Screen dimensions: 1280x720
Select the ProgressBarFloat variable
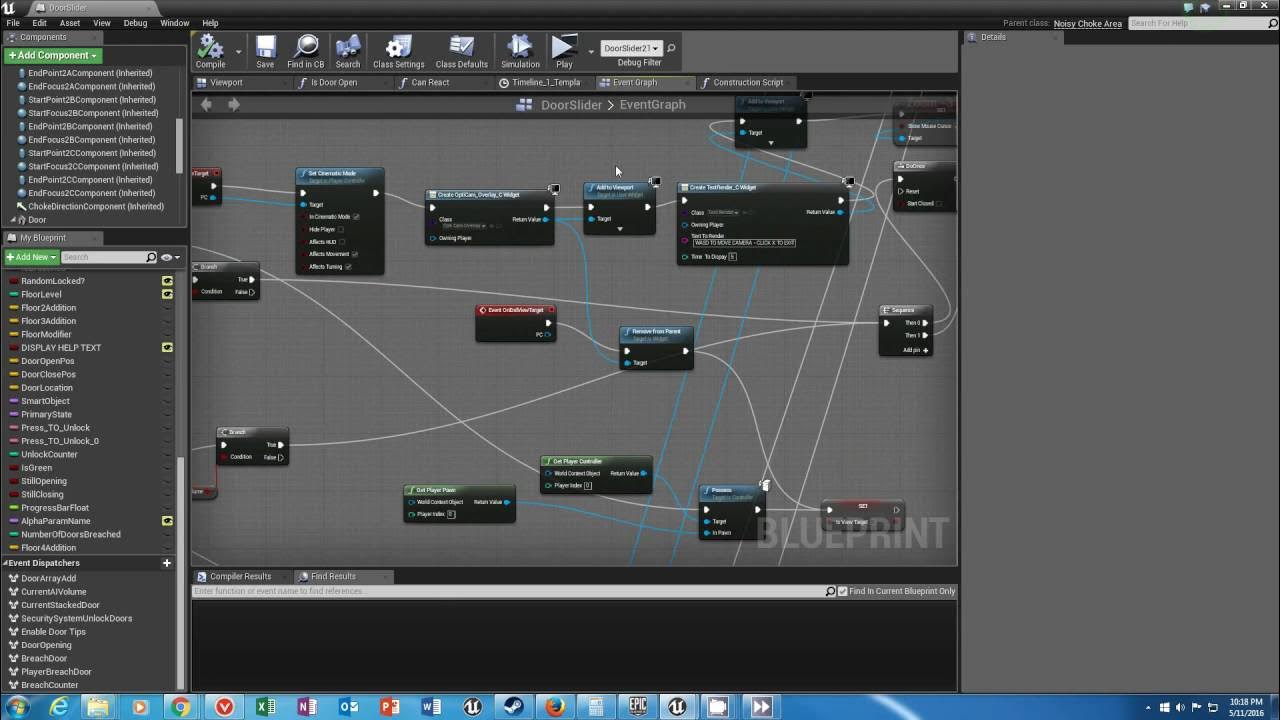coord(55,508)
